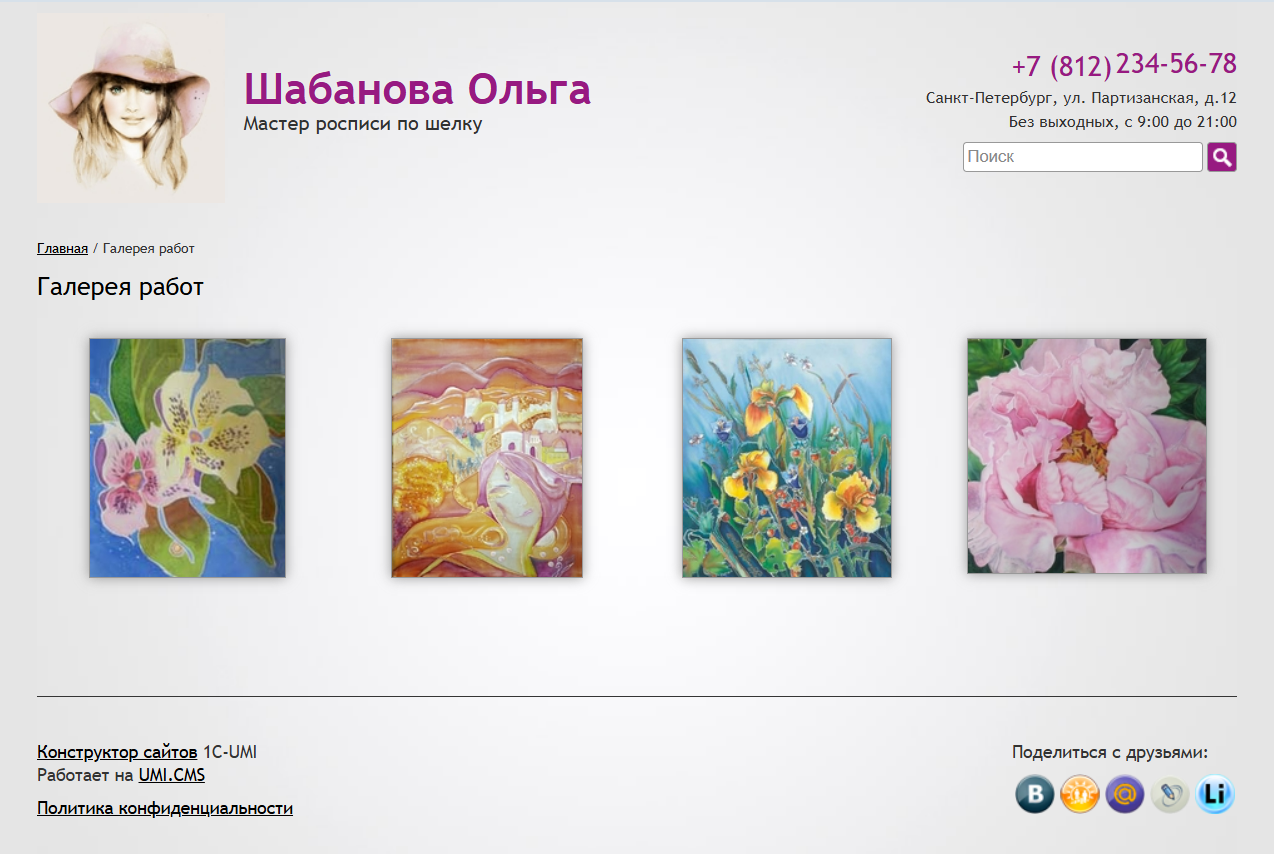Open the Конструктор сайтов link
Viewport: 1274px width, 854px height.
pos(117,752)
